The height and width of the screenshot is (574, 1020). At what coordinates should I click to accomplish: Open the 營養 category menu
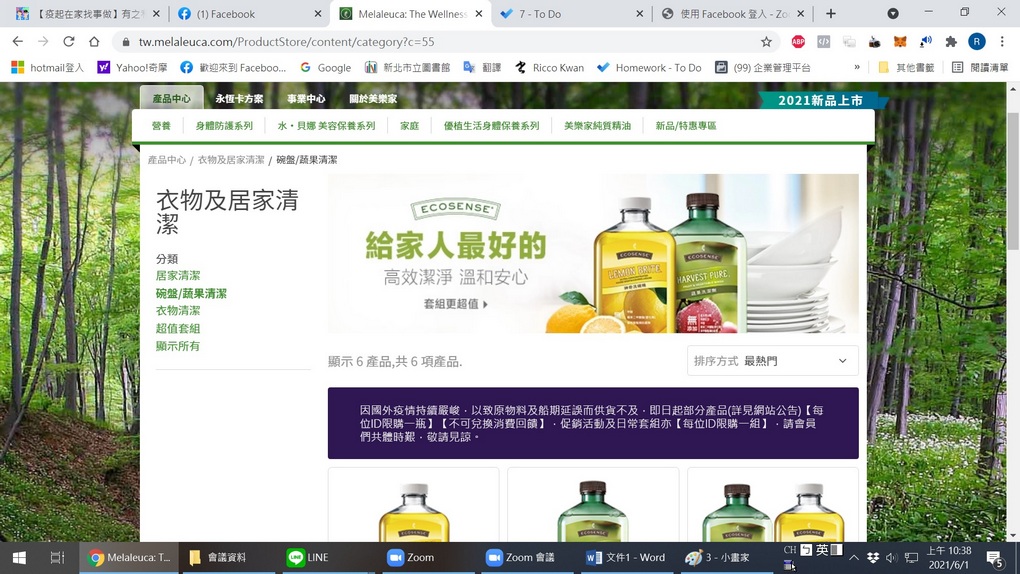(161, 126)
